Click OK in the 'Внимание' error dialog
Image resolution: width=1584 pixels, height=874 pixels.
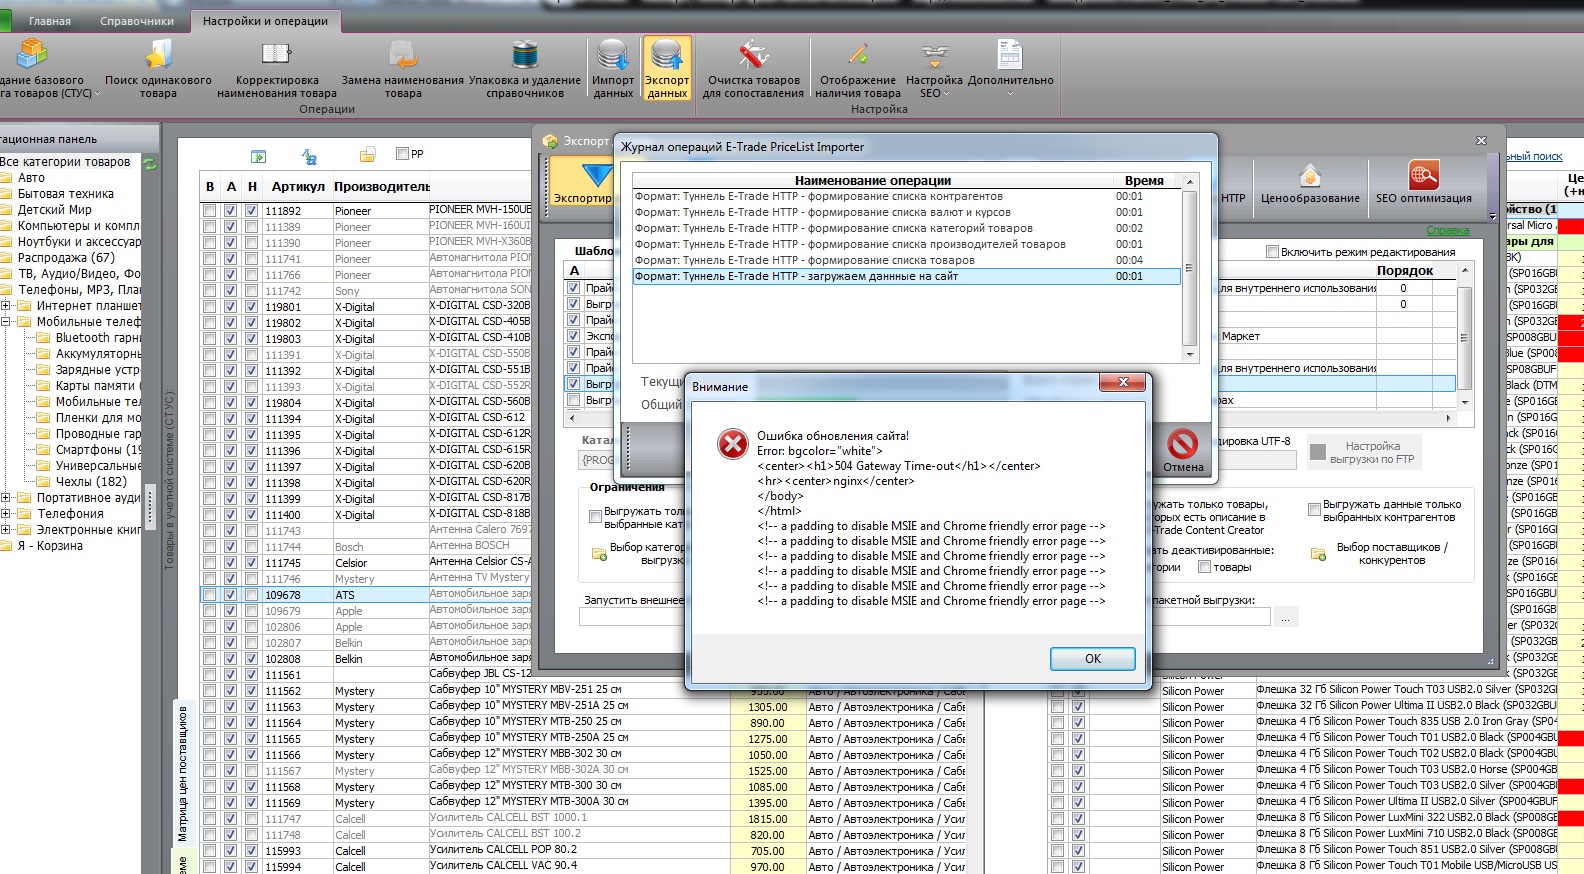[1093, 659]
